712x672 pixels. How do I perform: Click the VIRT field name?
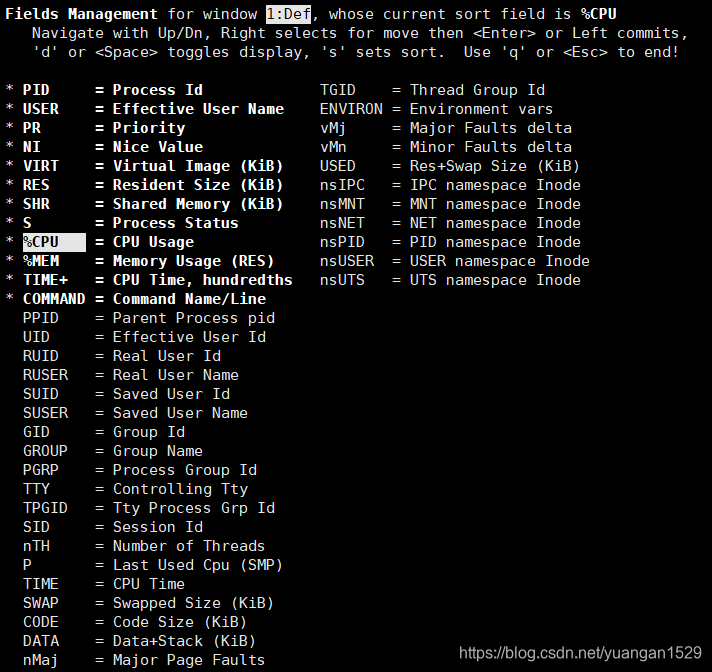point(41,166)
